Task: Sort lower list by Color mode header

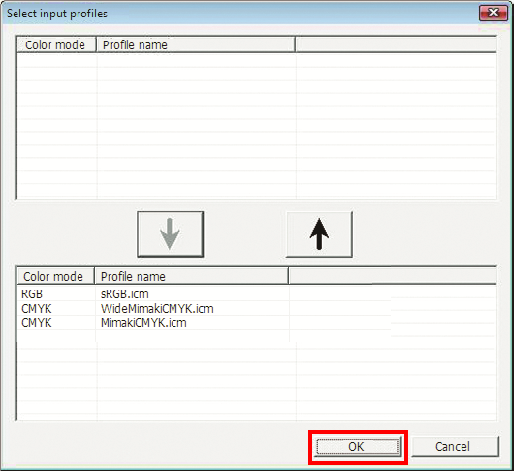Action: click(55, 276)
